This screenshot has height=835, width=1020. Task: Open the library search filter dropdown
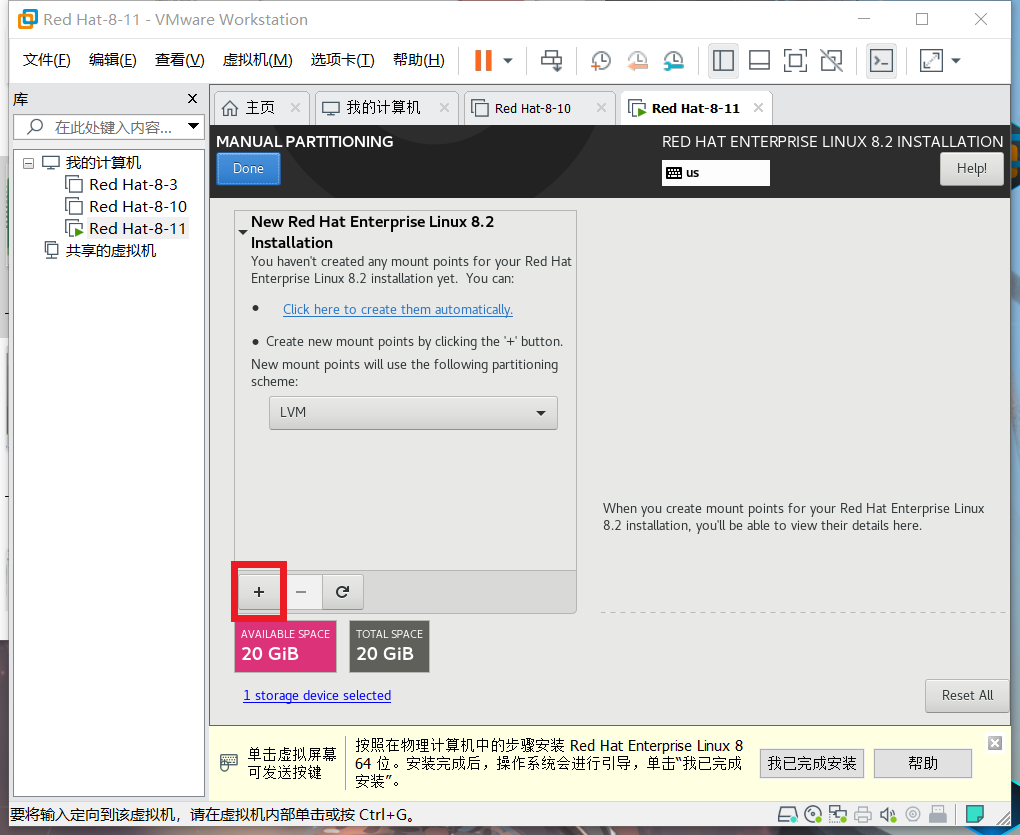193,126
